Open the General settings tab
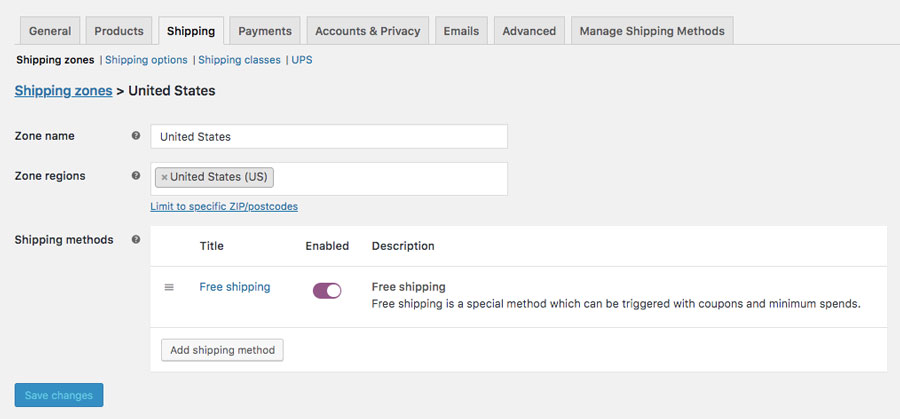Screen dimensions: 900x419 point(50,31)
